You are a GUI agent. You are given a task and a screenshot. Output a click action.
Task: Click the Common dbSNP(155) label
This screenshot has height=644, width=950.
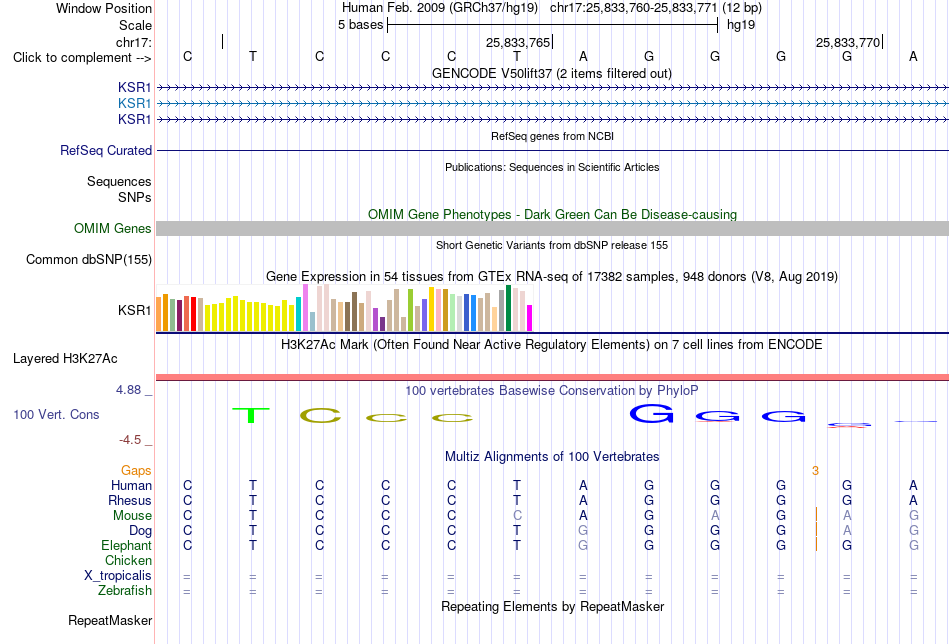(88, 259)
